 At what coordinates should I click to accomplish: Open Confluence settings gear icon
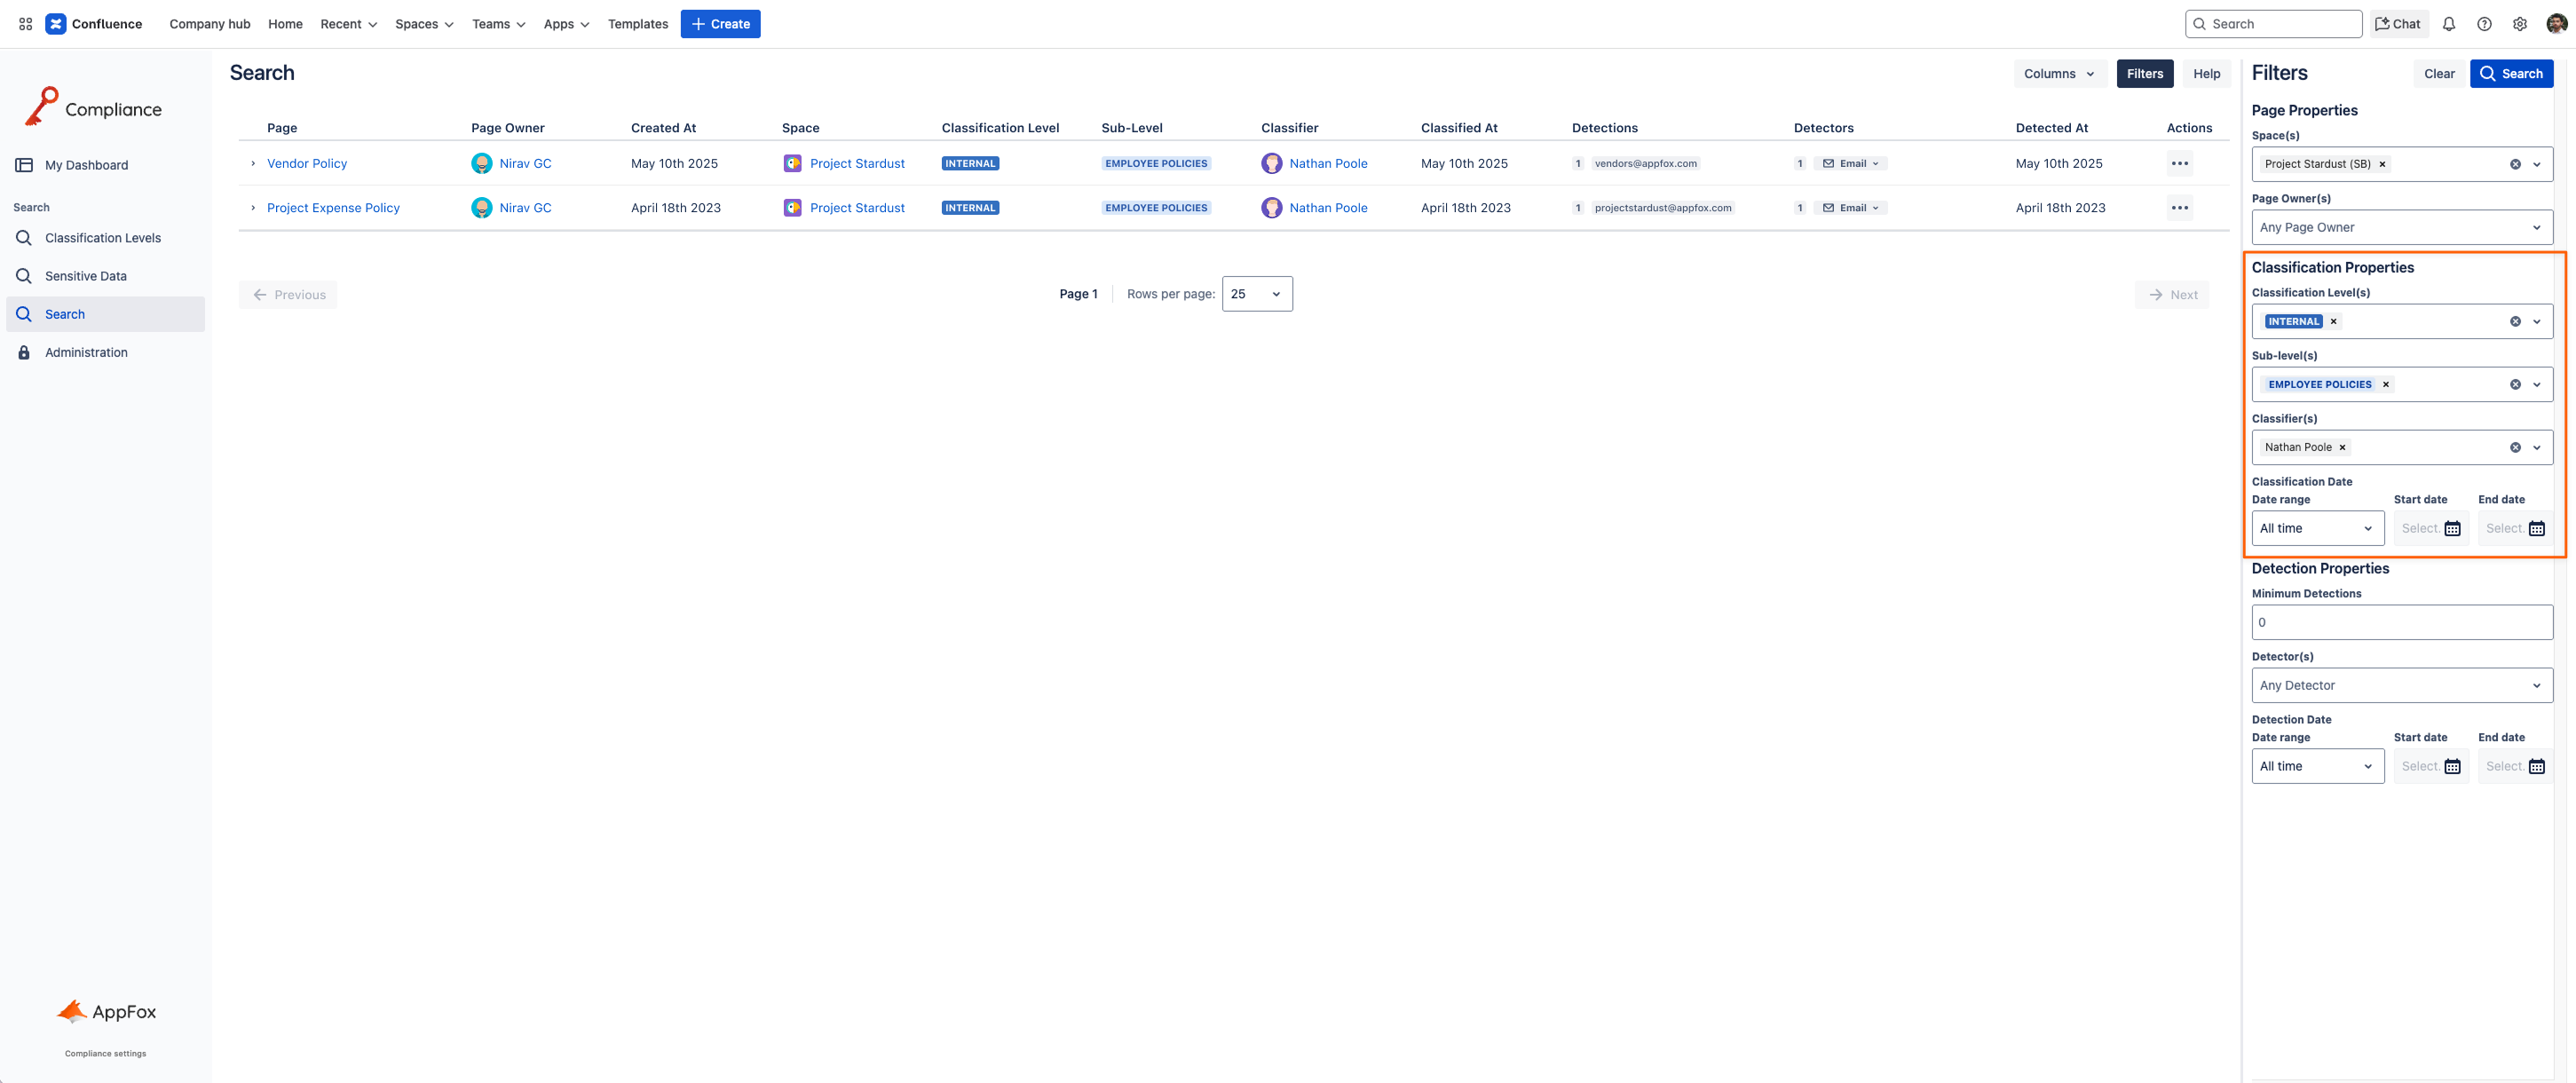[2519, 23]
